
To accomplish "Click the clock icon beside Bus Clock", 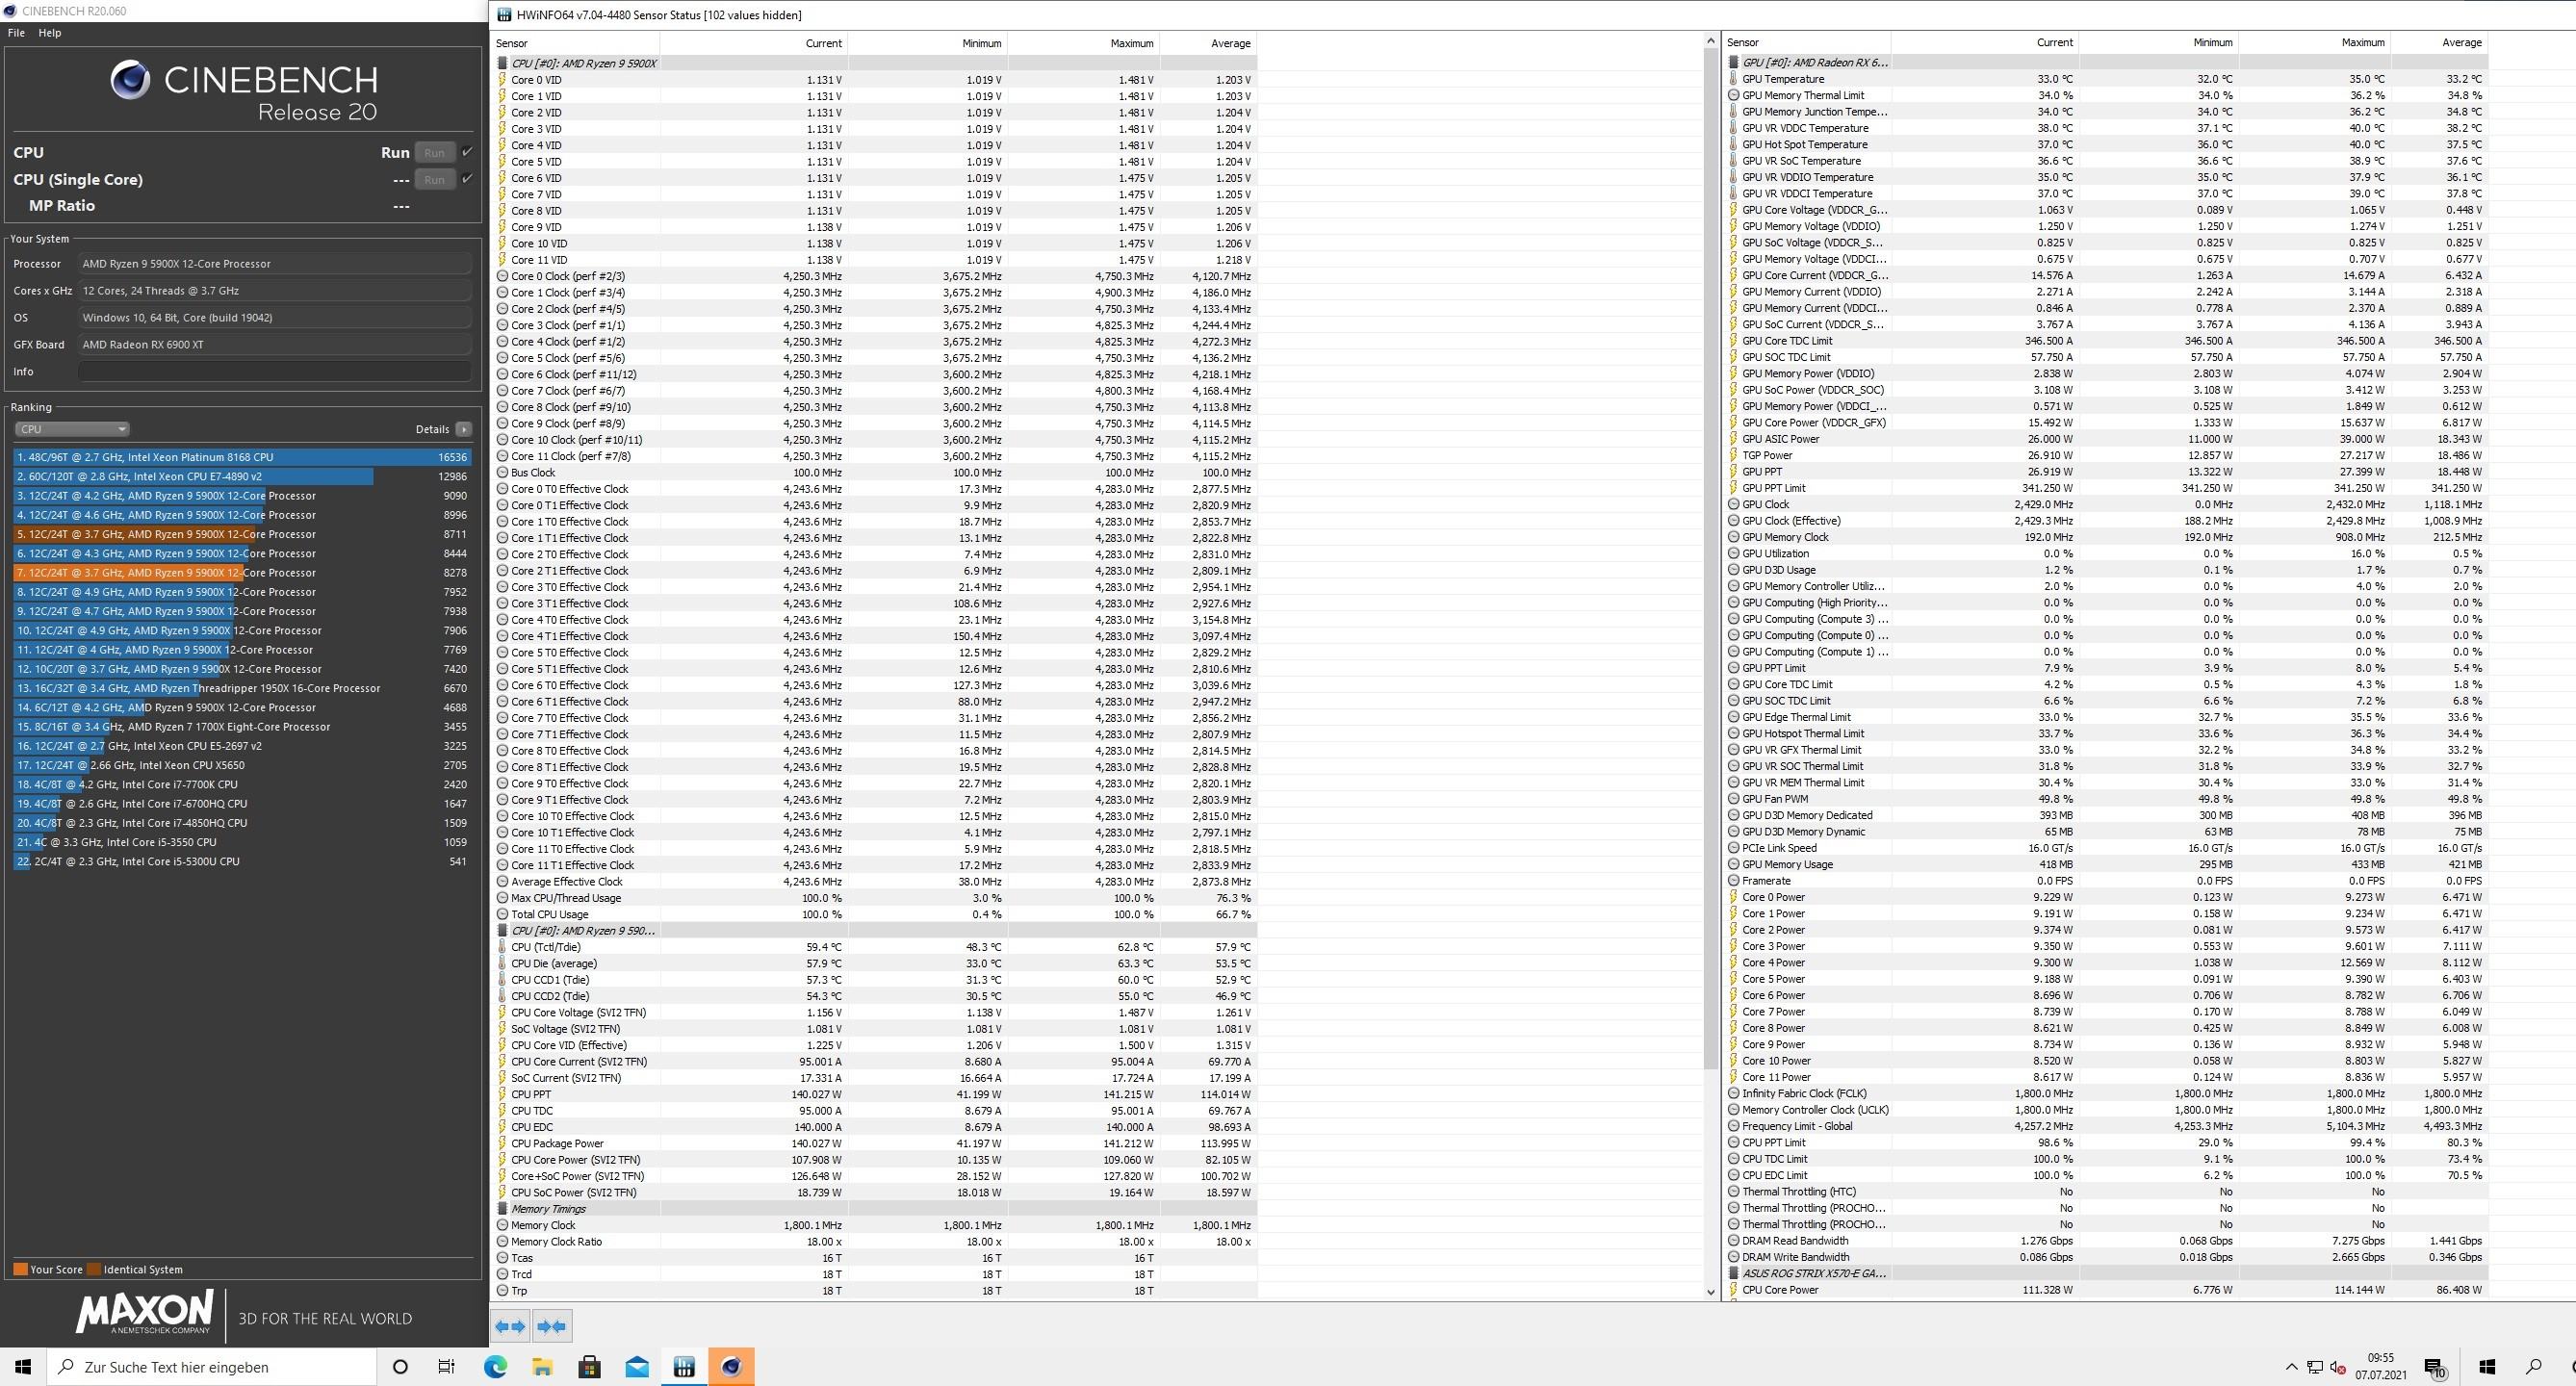I will [502, 472].
